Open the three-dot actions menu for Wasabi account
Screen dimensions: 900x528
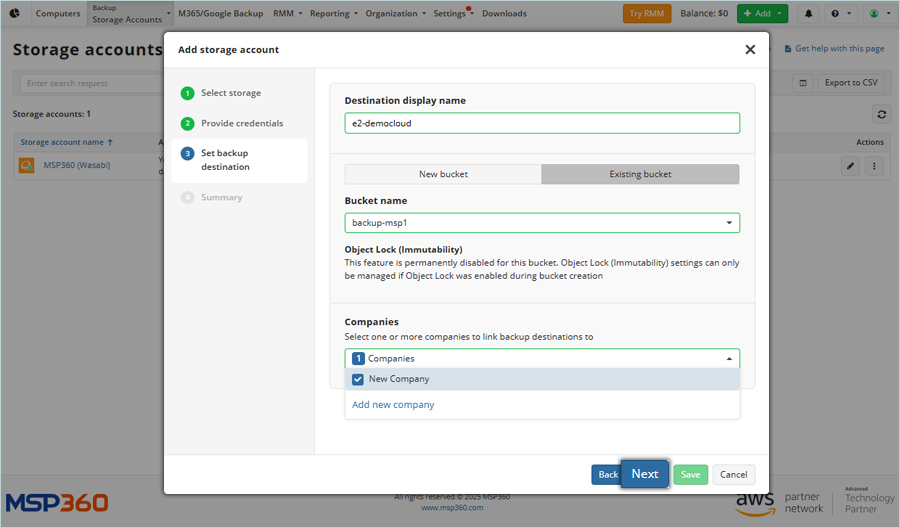(874, 166)
